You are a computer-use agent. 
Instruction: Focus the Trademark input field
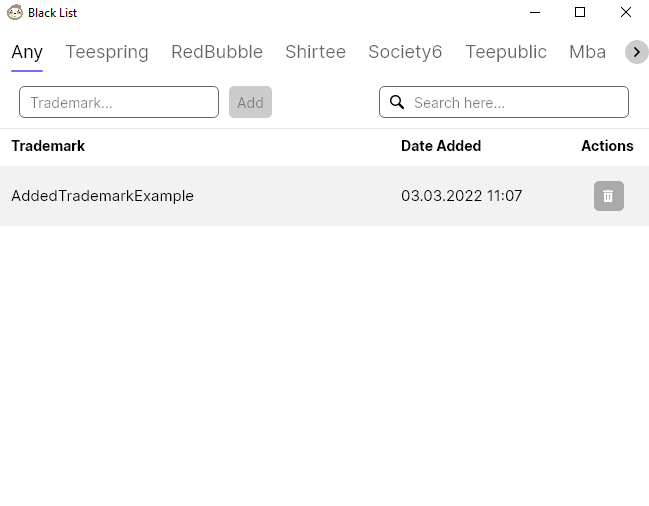point(119,102)
